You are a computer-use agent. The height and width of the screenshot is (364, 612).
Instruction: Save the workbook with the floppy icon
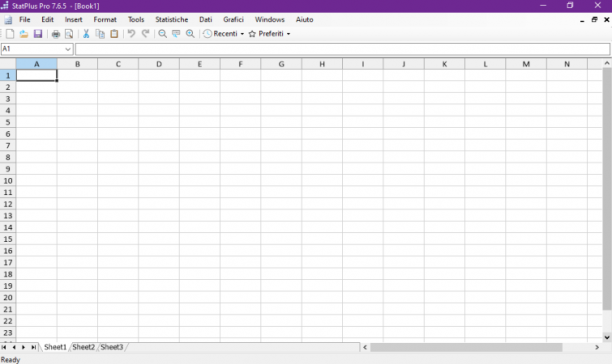[38, 34]
